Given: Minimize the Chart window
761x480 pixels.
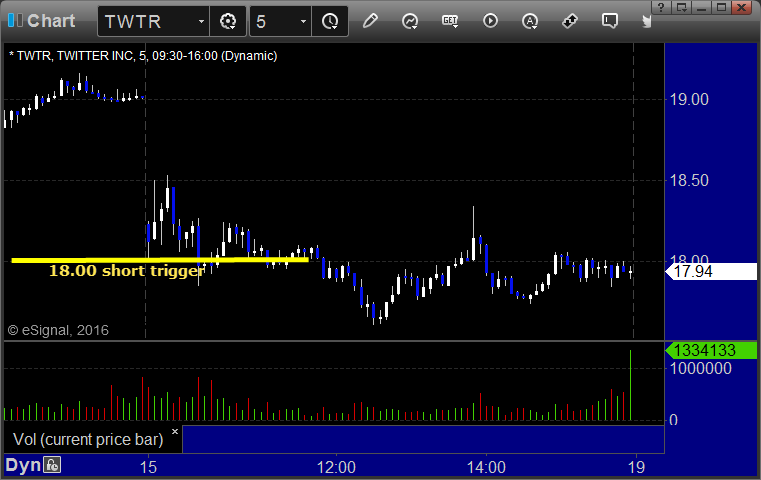Looking at the screenshot, I should click(x=701, y=7).
